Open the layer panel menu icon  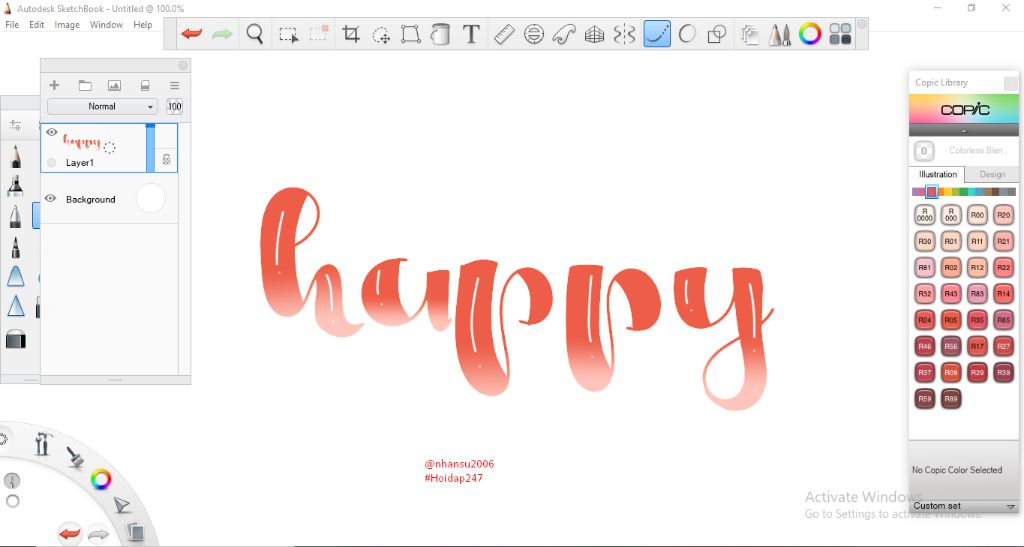point(174,86)
